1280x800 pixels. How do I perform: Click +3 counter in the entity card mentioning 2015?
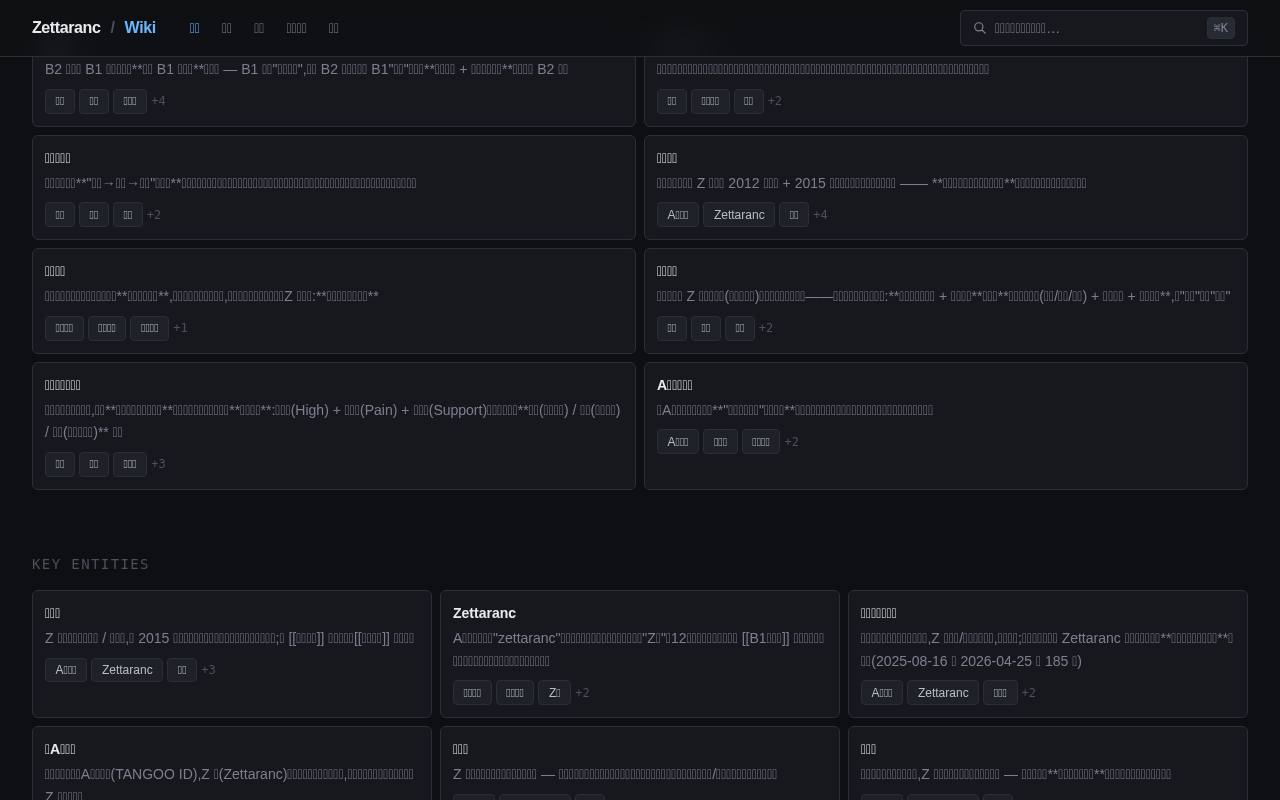click(x=208, y=670)
